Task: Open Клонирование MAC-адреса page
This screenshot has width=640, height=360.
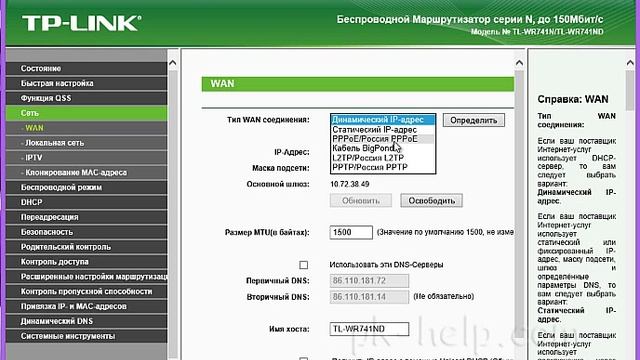Action: (x=87, y=173)
